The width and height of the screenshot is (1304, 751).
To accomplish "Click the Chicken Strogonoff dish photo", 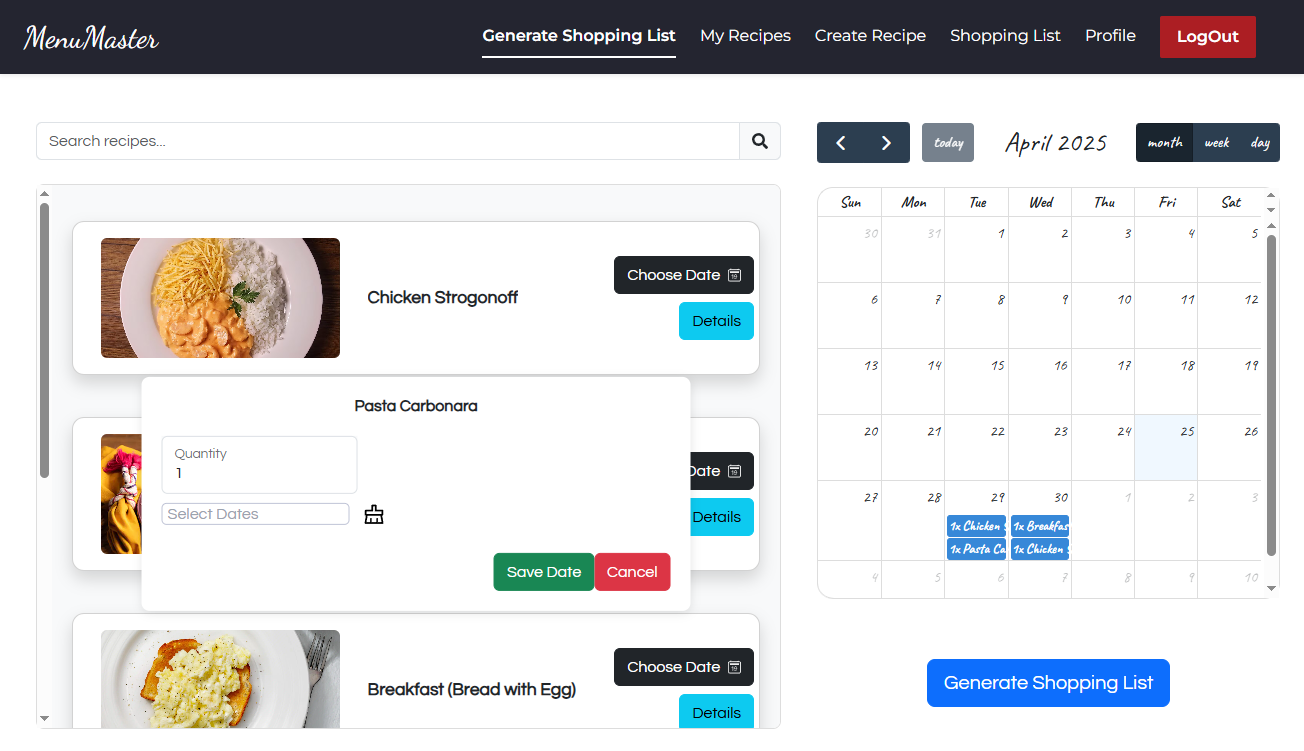I will click(x=220, y=298).
